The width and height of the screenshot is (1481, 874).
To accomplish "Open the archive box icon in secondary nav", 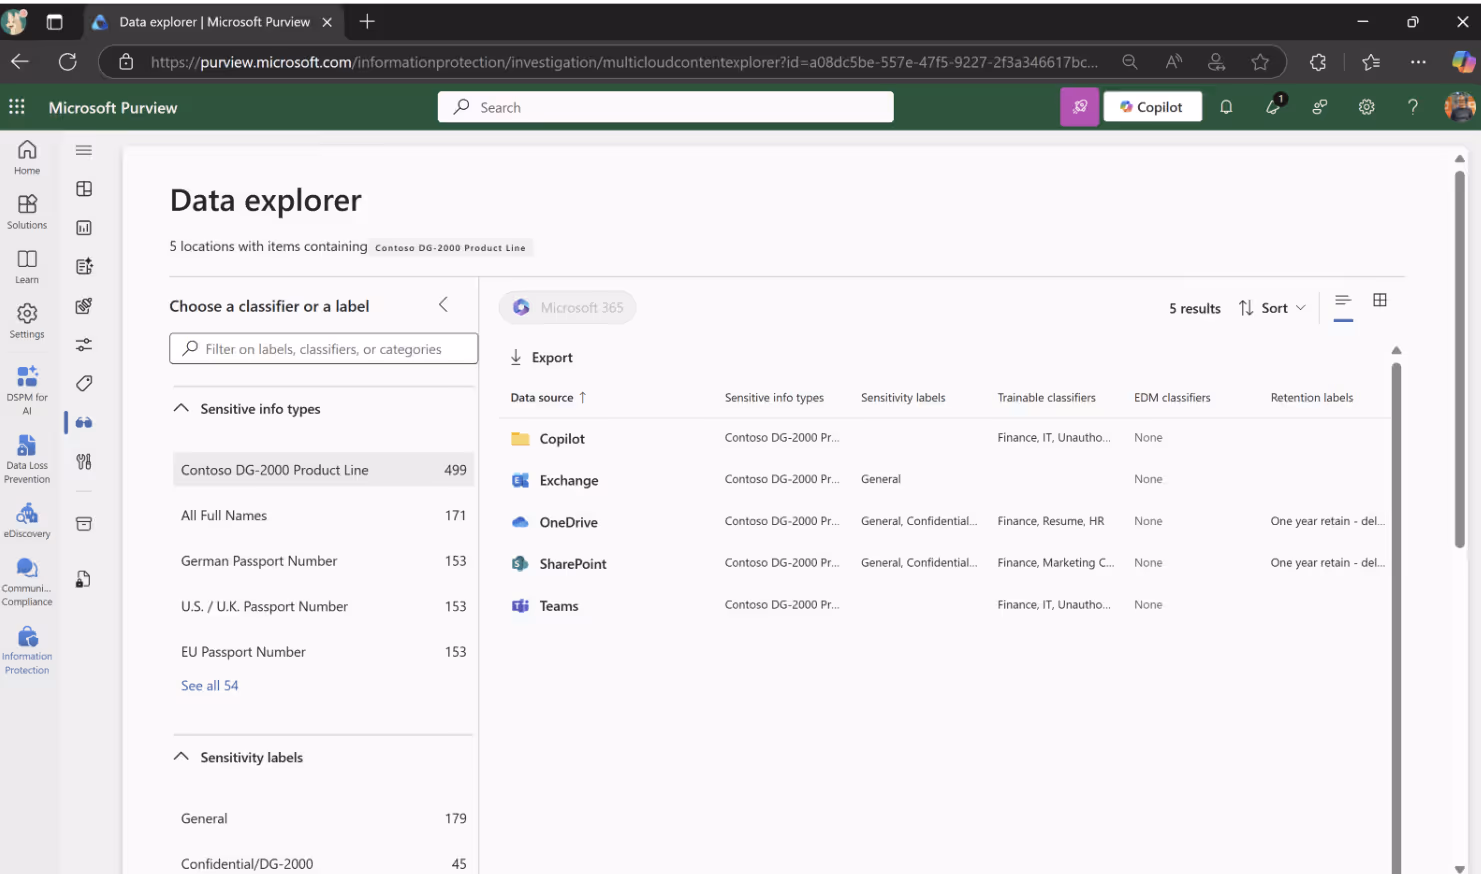I will click(84, 524).
